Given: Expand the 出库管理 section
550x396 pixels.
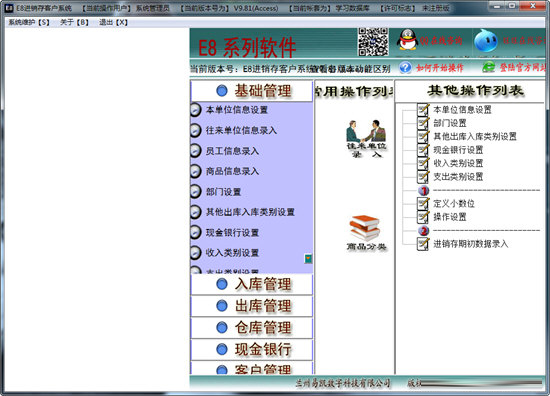Looking at the screenshot, I should [251, 306].
